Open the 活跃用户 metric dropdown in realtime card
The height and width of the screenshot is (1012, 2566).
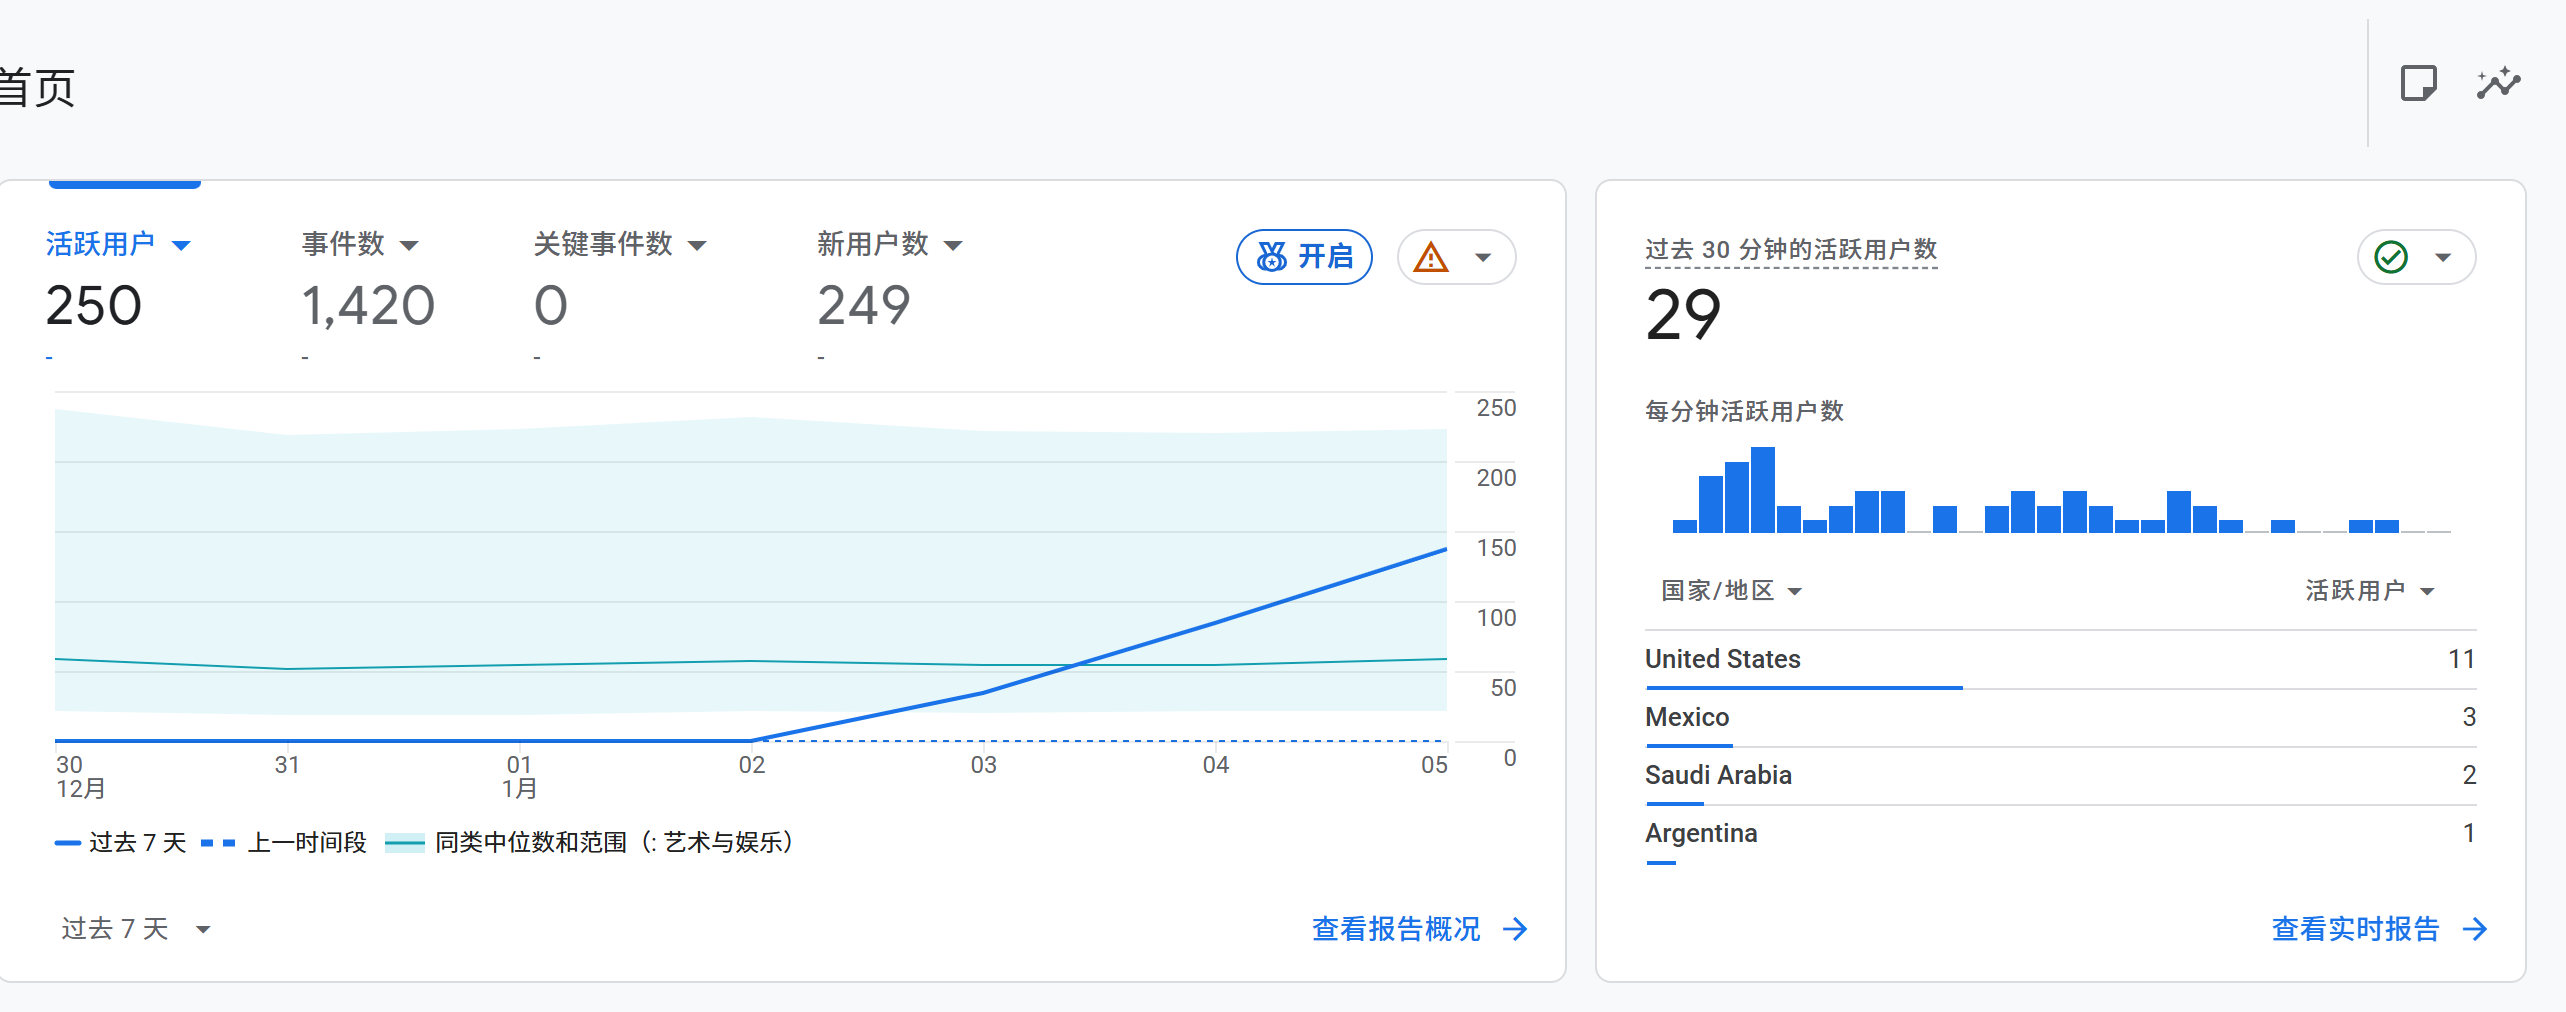[x=2368, y=591]
